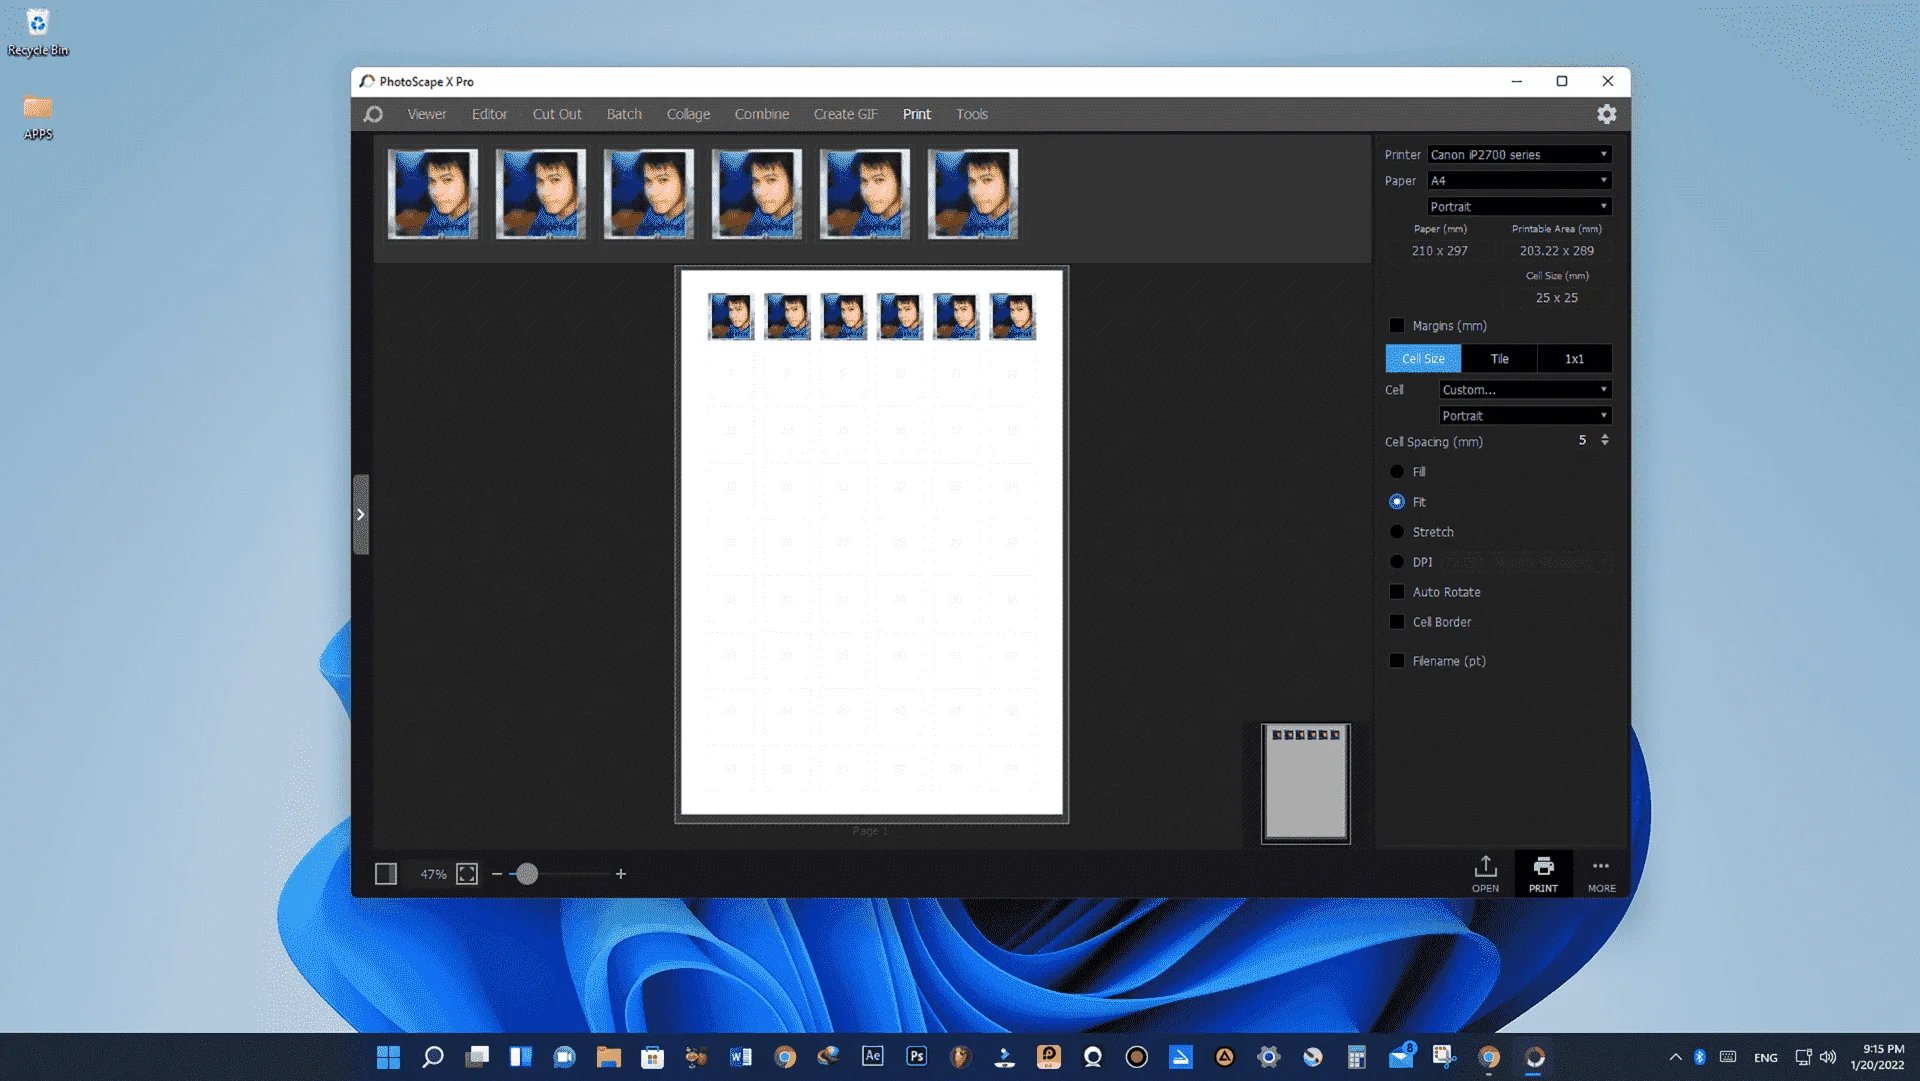The image size is (1920, 1081).
Task: Click the fit-to-screen zoom icon
Action: [x=467, y=874]
